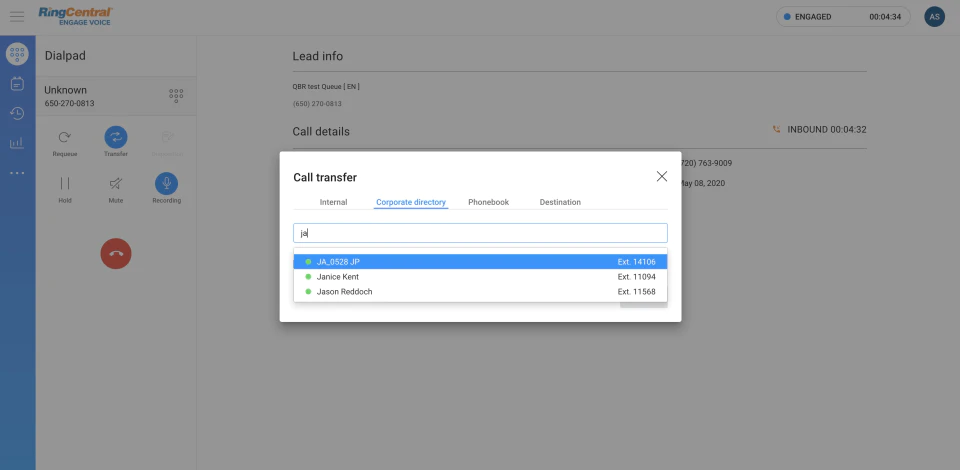Toggle the call Recording button
This screenshot has height=470, width=960.
coord(167,184)
